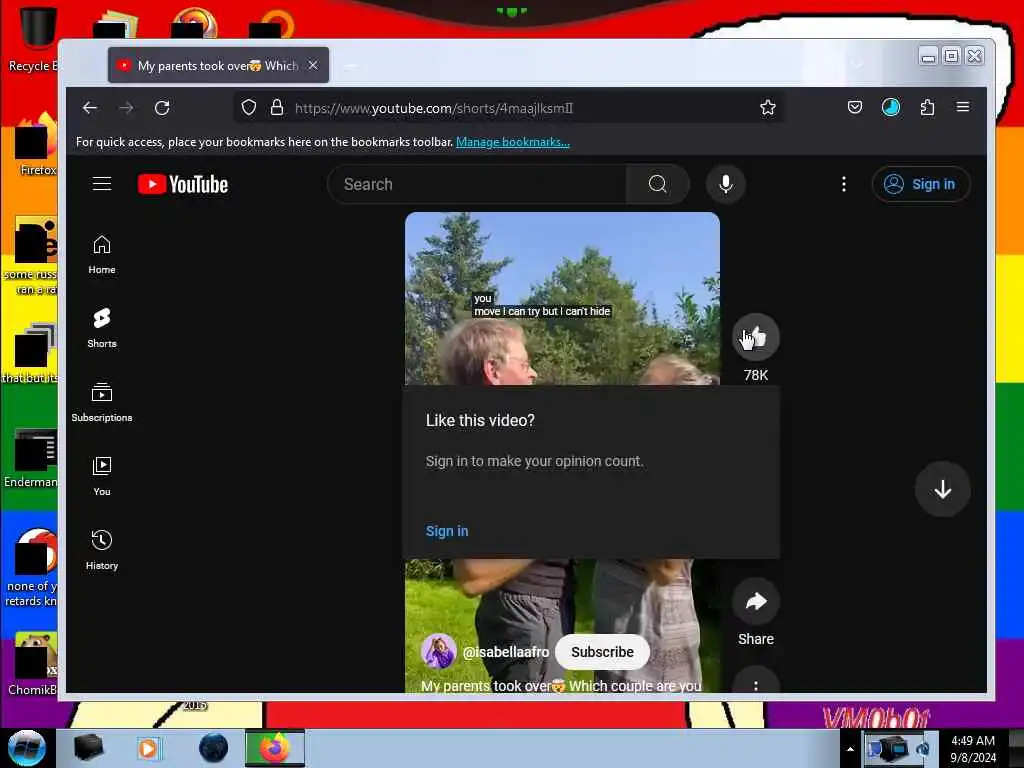Toggle the YouTube guide hamburger menu
This screenshot has width=1024, height=768.
point(102,184)
